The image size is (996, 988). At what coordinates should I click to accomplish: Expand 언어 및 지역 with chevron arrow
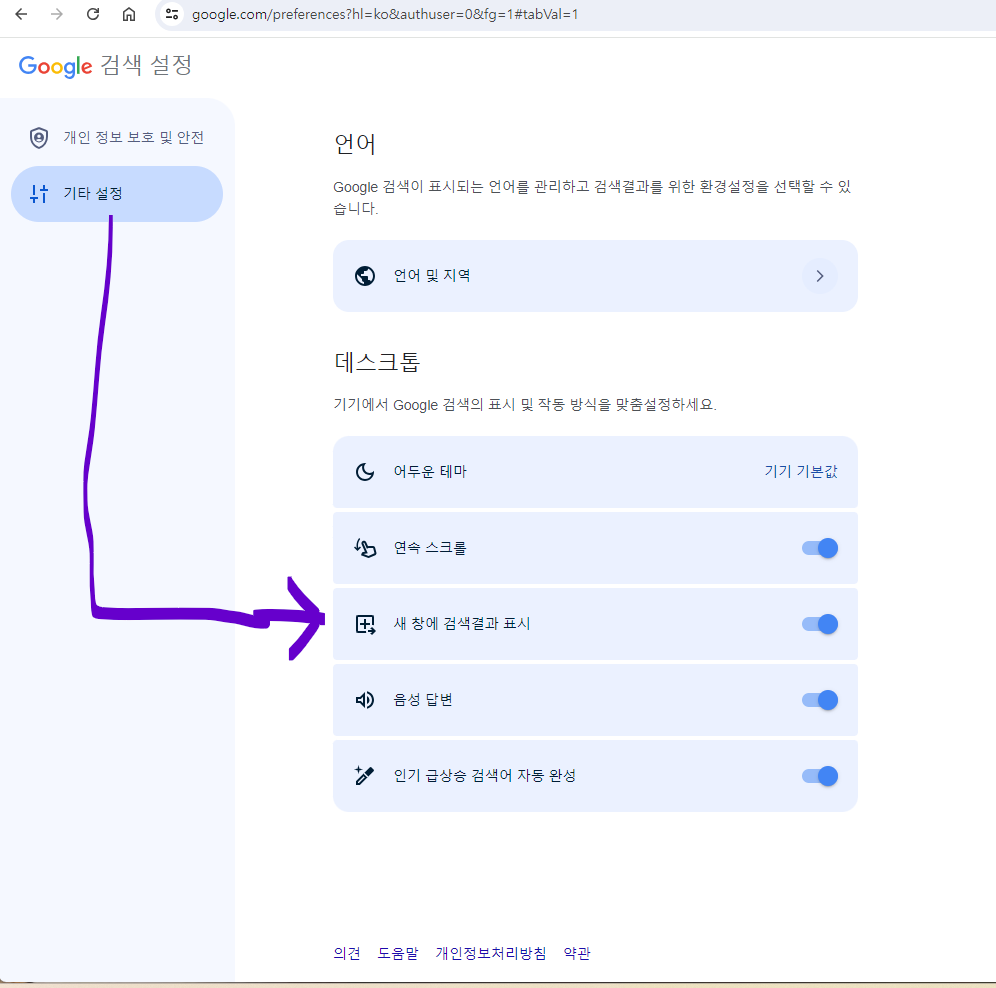[819, 276]
